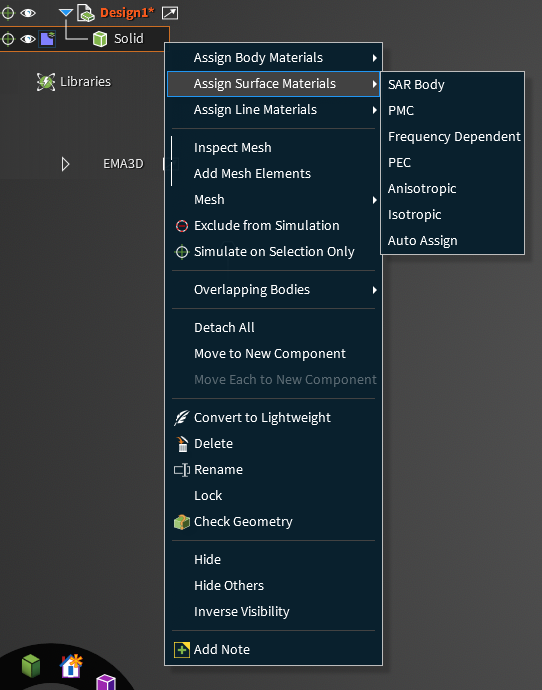Choose Hide Others

point(273,585)
